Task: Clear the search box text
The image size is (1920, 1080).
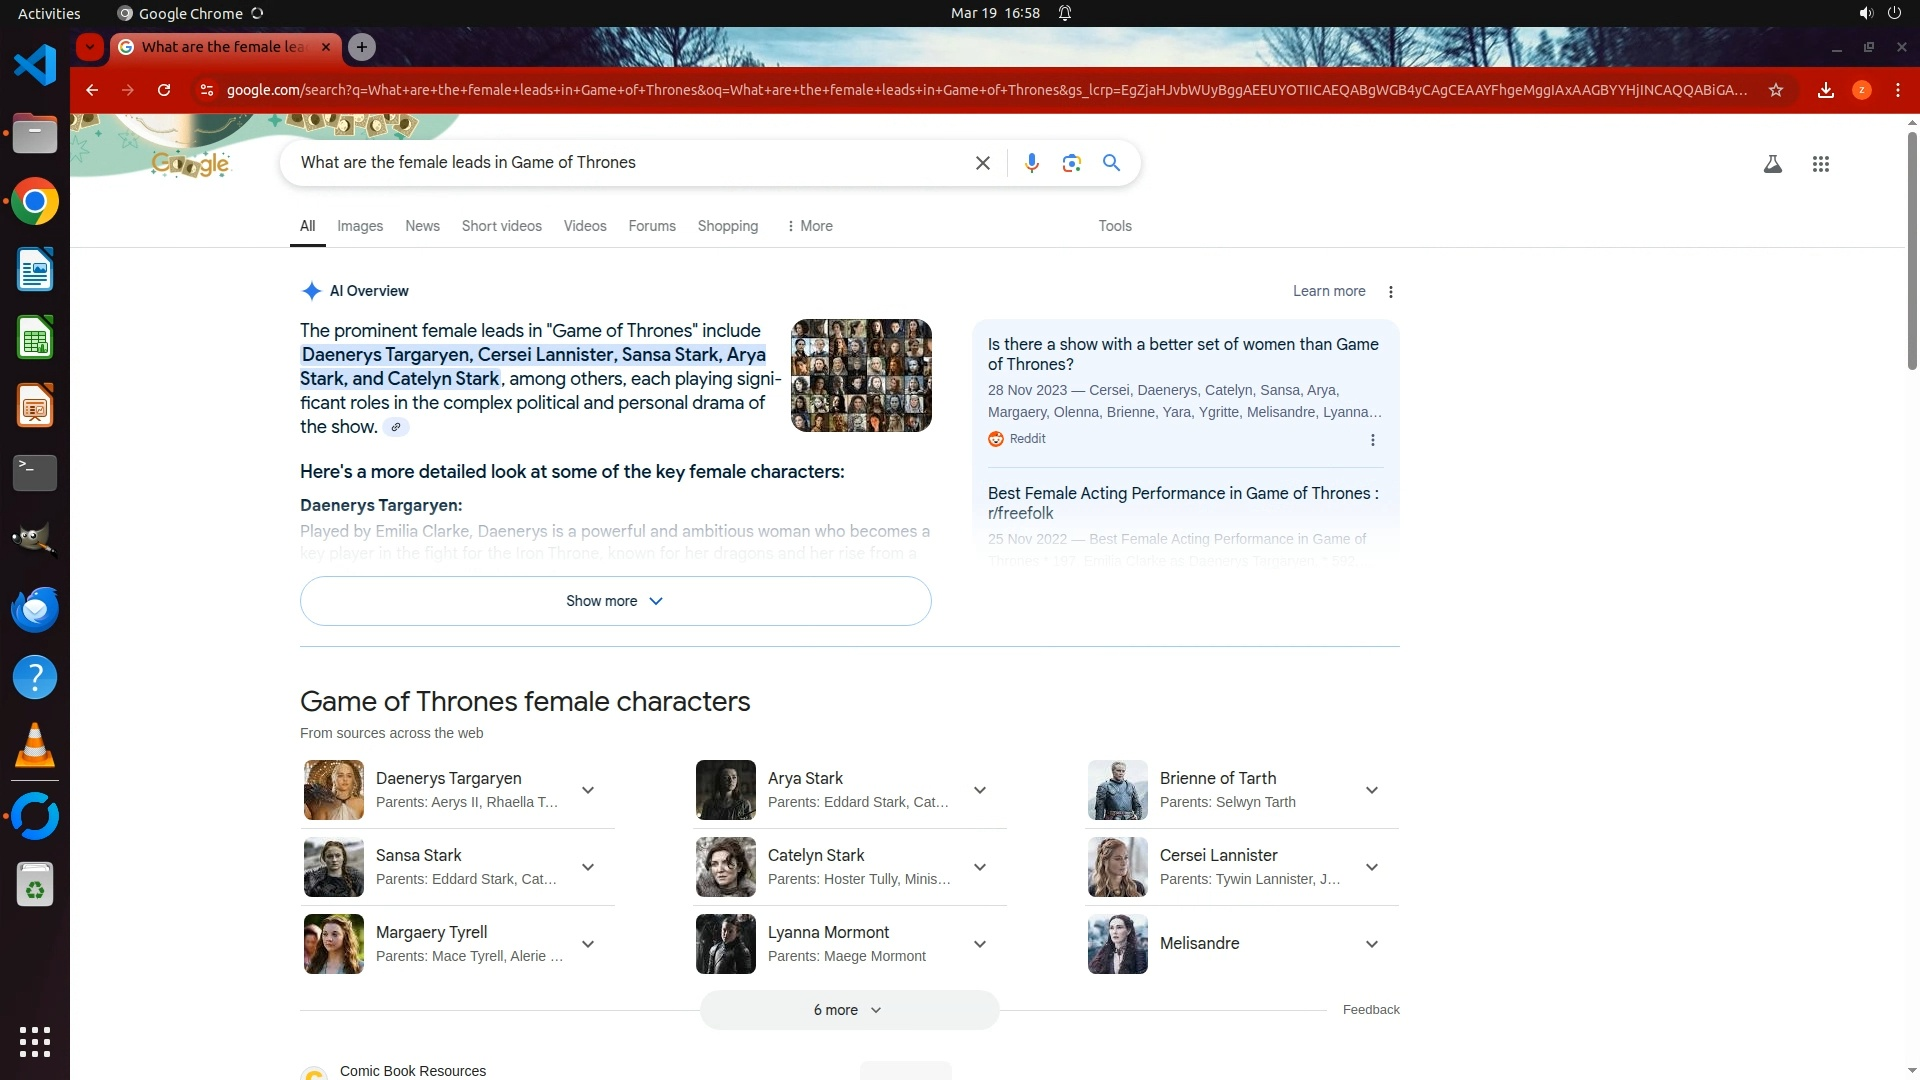Action: pyautogui.click(x=982, y=163)
